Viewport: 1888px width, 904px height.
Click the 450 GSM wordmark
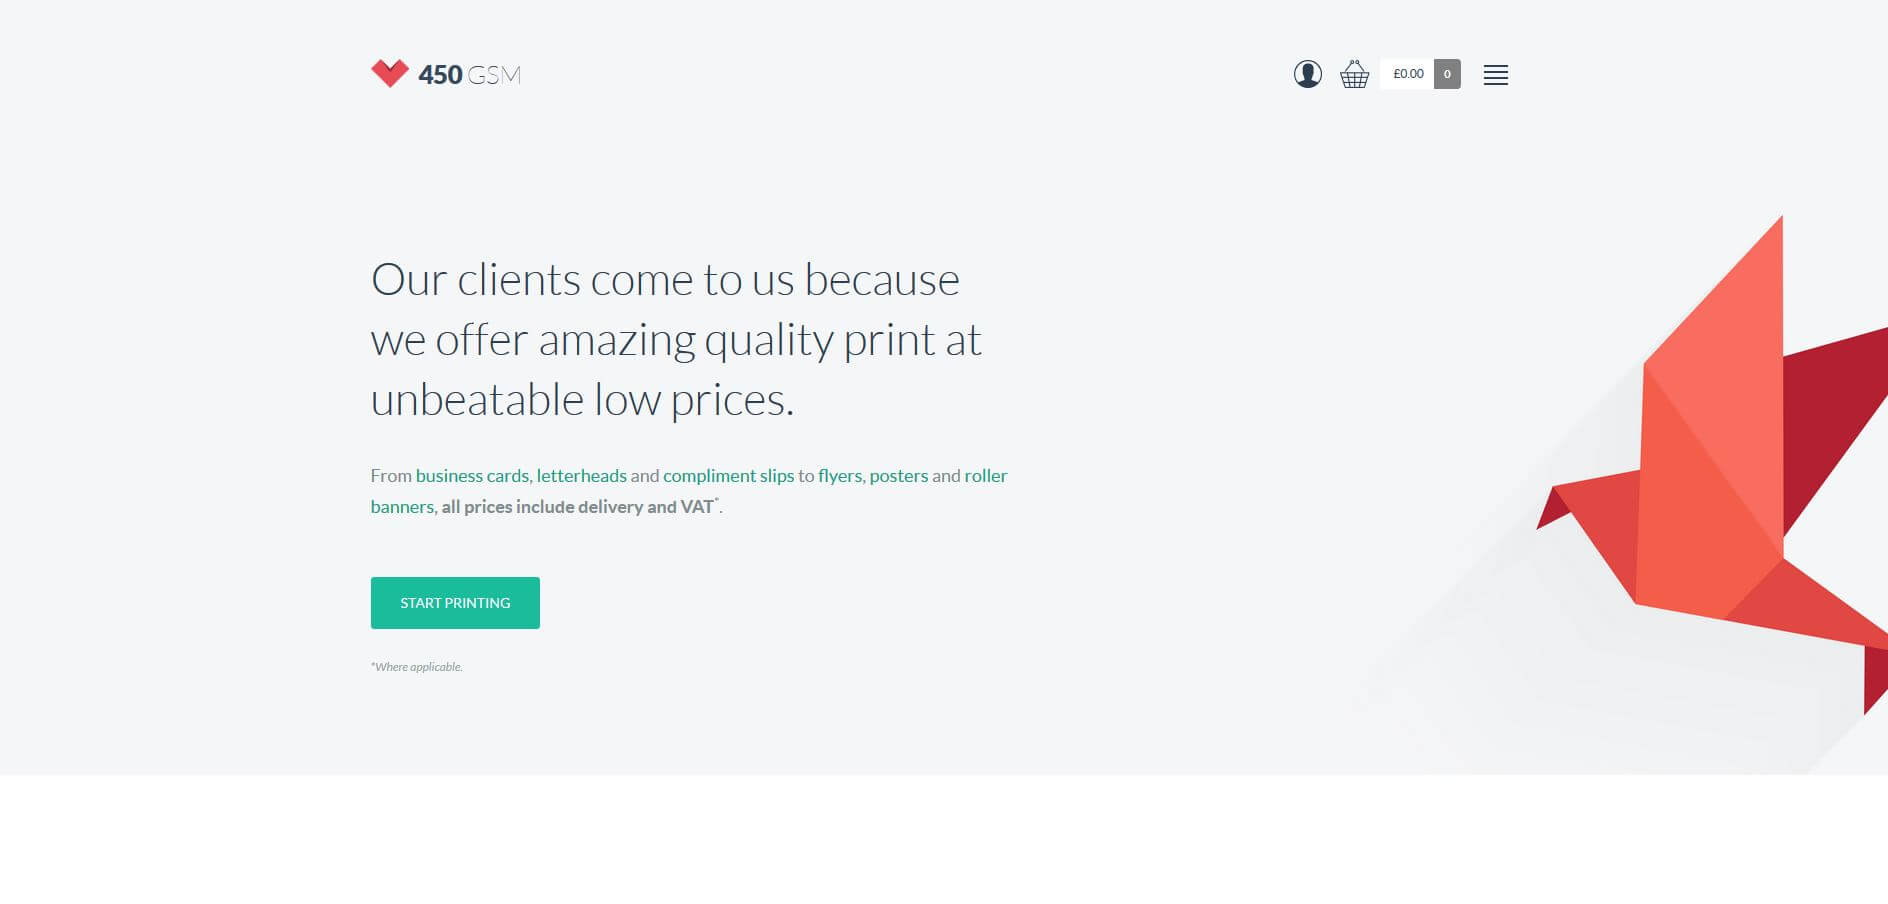469,75
